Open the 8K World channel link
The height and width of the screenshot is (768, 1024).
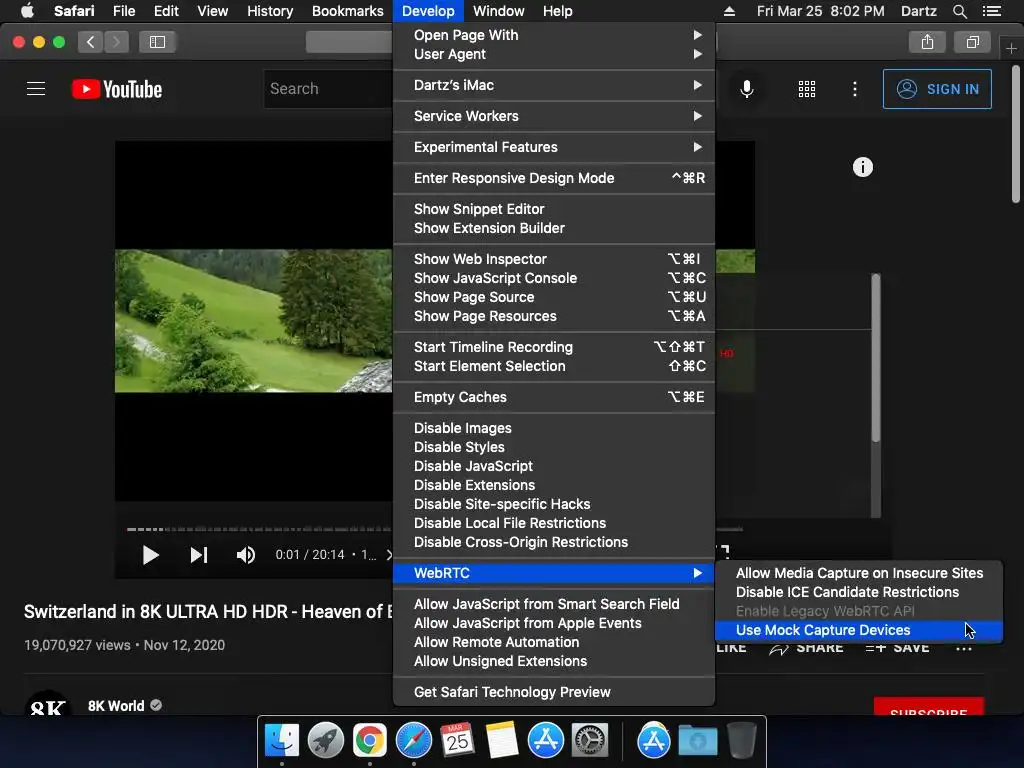116,706
